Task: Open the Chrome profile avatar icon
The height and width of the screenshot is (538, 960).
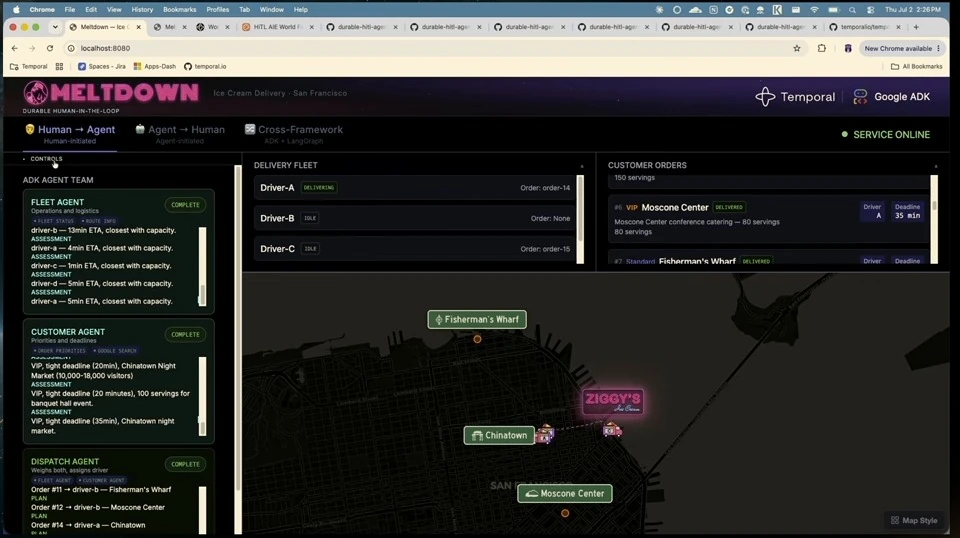Action: pyautogui.click(x=847, y=48)
